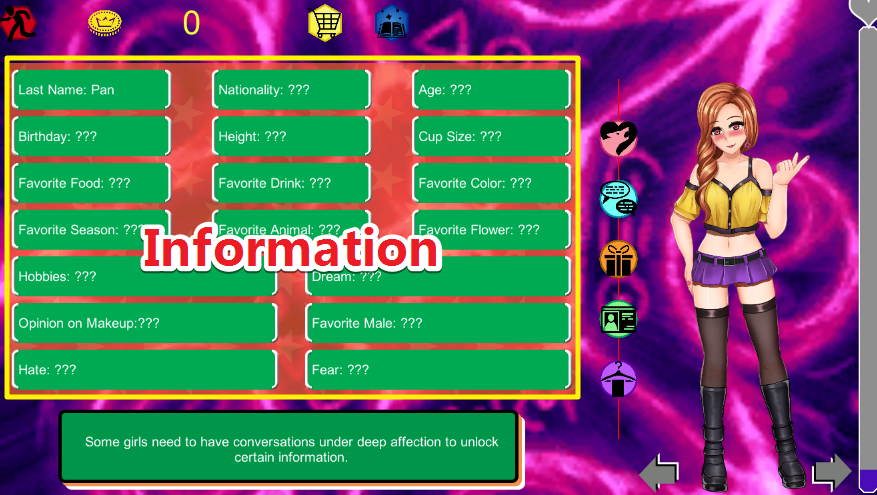
Task: Select the 'Favorite Food: ???' field
Action: tap(91, 183)
